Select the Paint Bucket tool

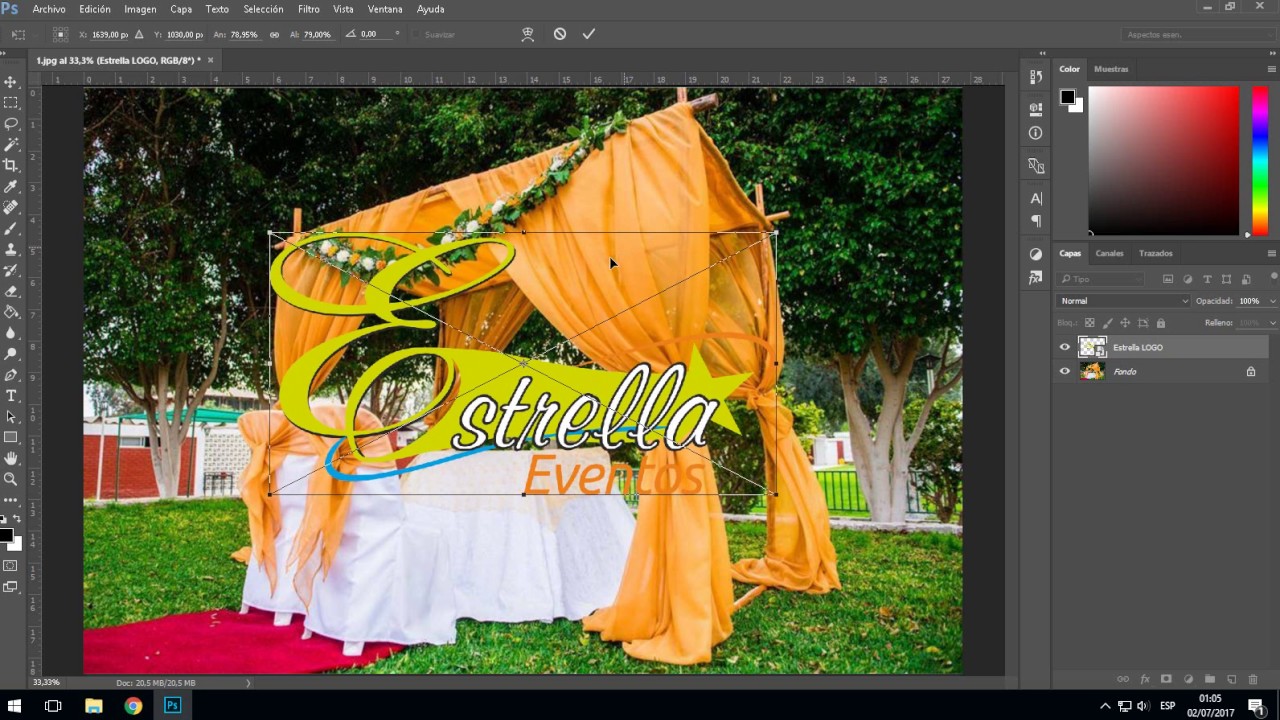[x=11, y=313]
